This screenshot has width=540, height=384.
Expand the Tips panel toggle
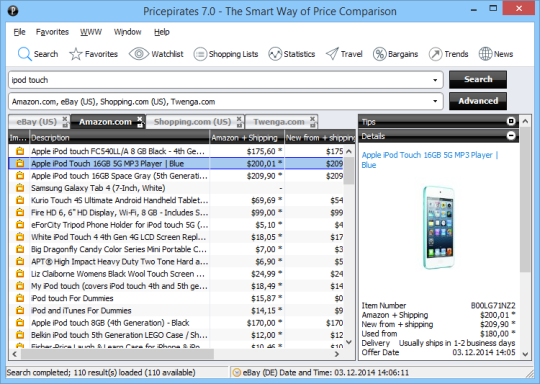coord(511,121)
